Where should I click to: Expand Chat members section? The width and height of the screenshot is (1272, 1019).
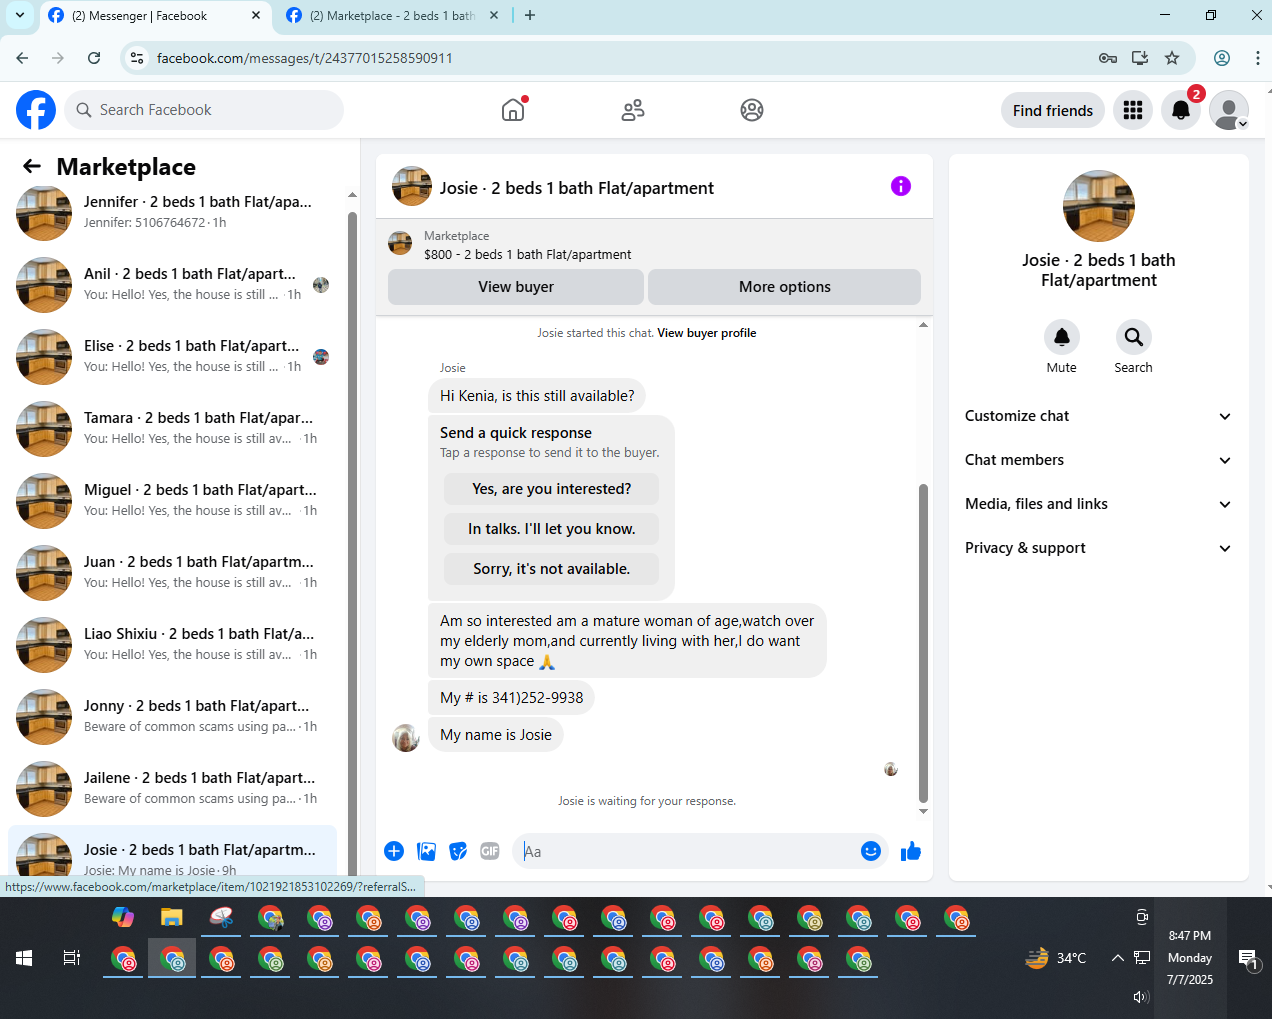1099,460
